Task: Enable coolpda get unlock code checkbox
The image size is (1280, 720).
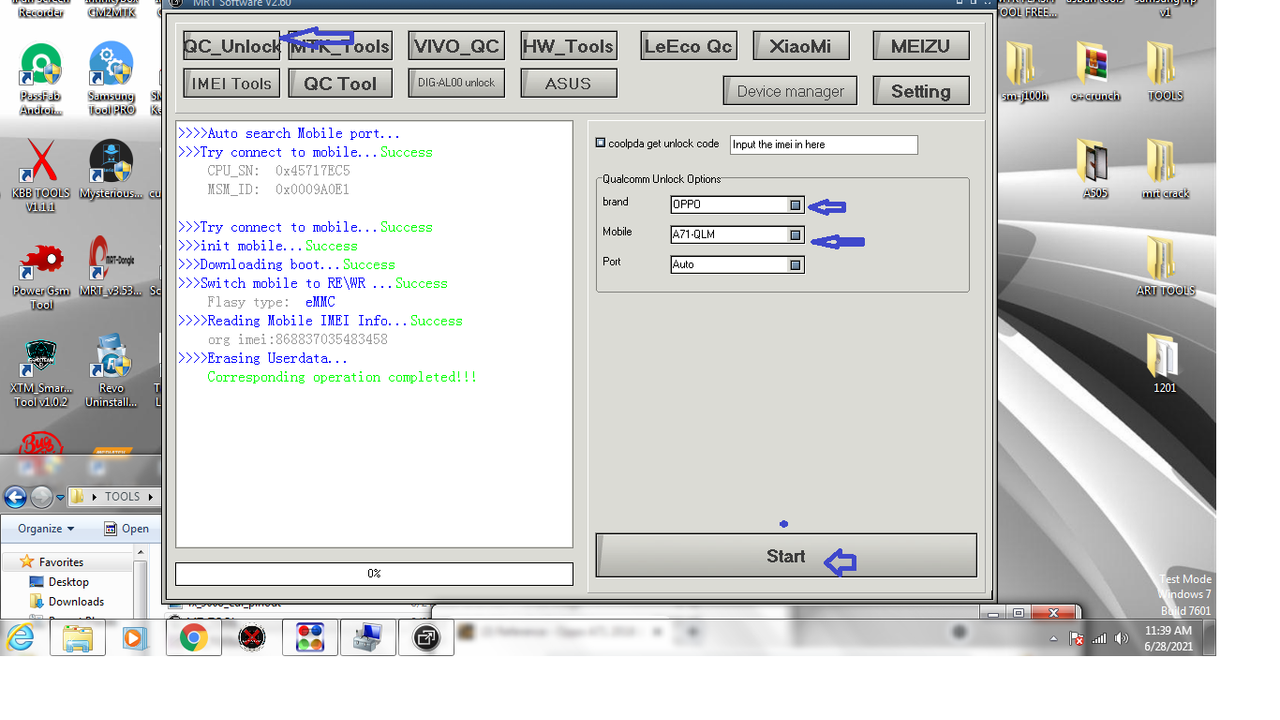Action: coord(600,143)
